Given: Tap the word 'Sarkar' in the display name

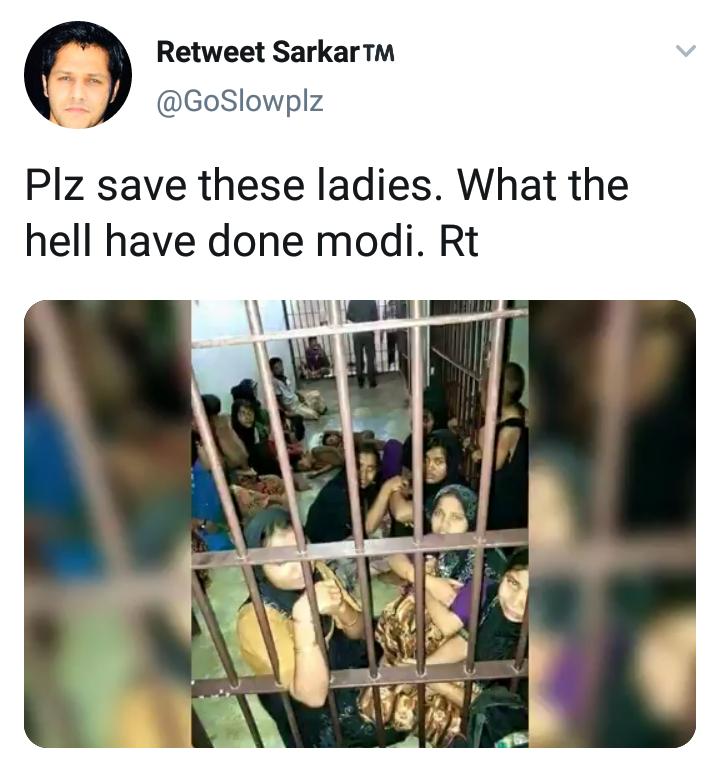Looking at the screenshot, I should tap(314, 52).
